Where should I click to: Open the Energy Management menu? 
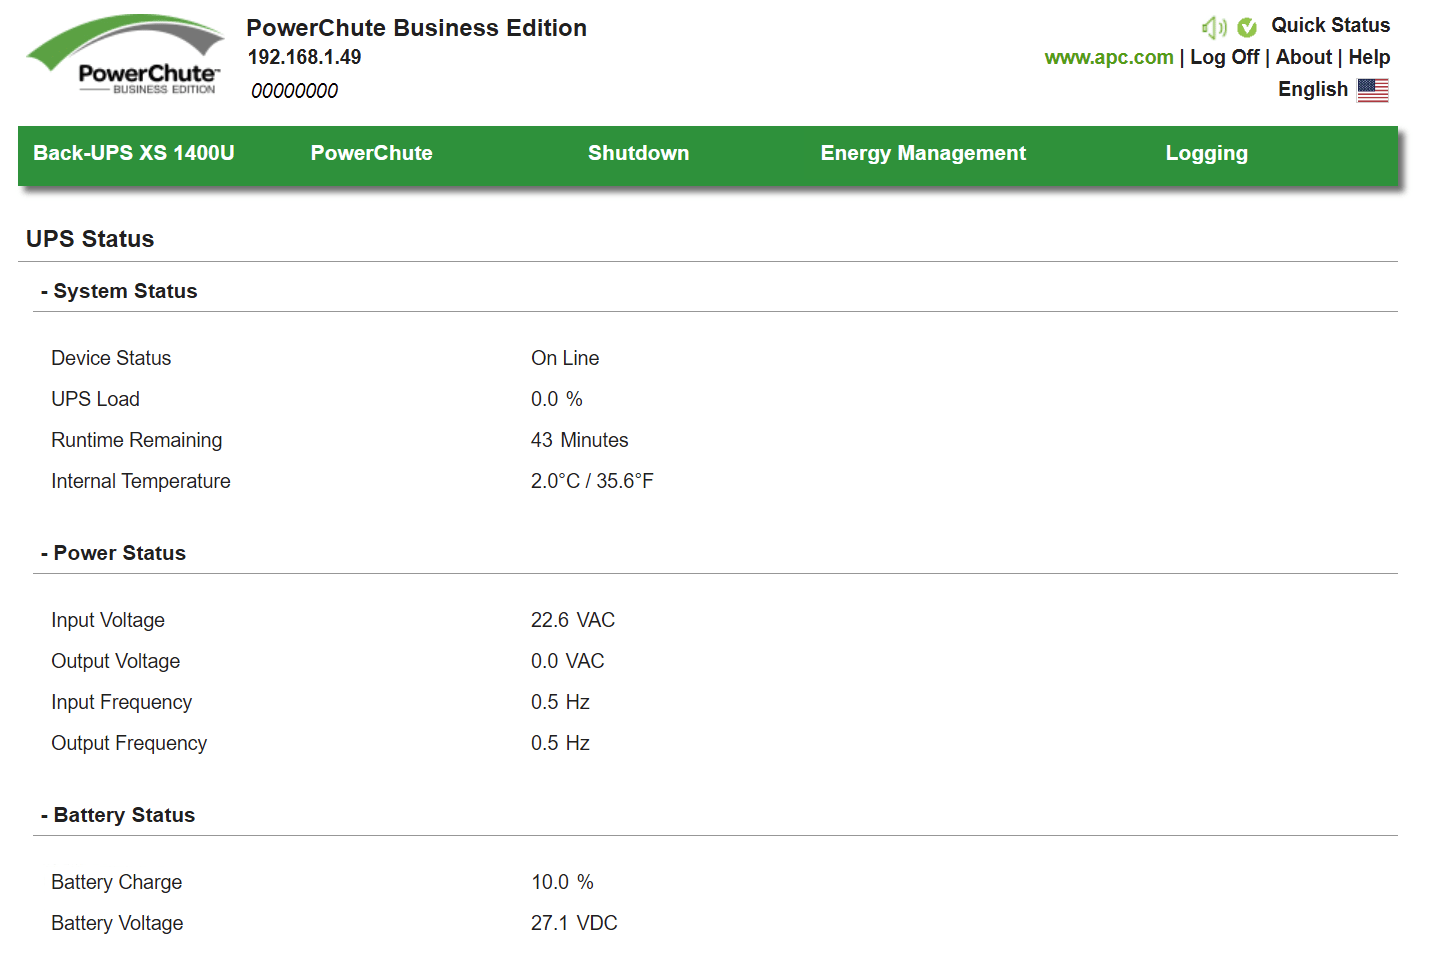pos(923,153)
